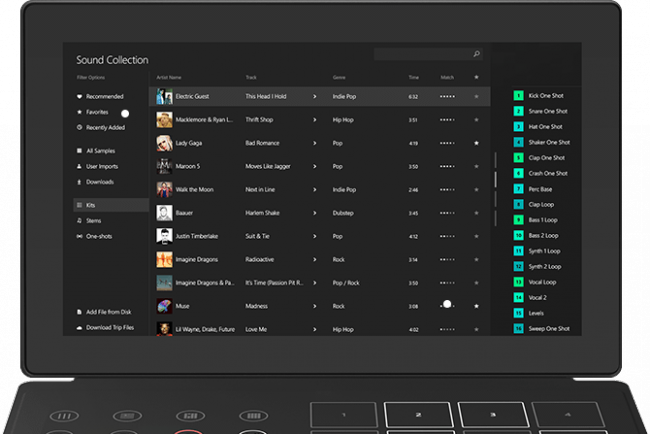Select pad 1 Kick One Shot
This screenshot has height=434, width=650.
click(538, 96)
